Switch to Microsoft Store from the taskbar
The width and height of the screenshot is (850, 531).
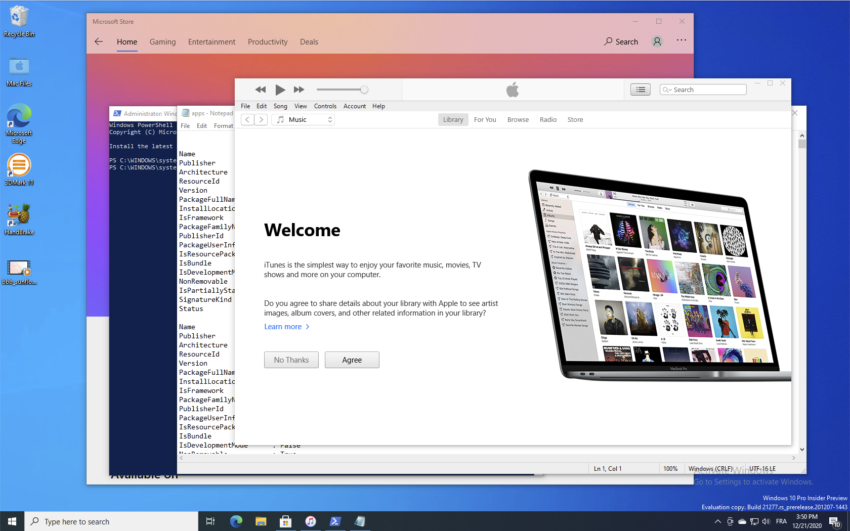tap(286, 521)
